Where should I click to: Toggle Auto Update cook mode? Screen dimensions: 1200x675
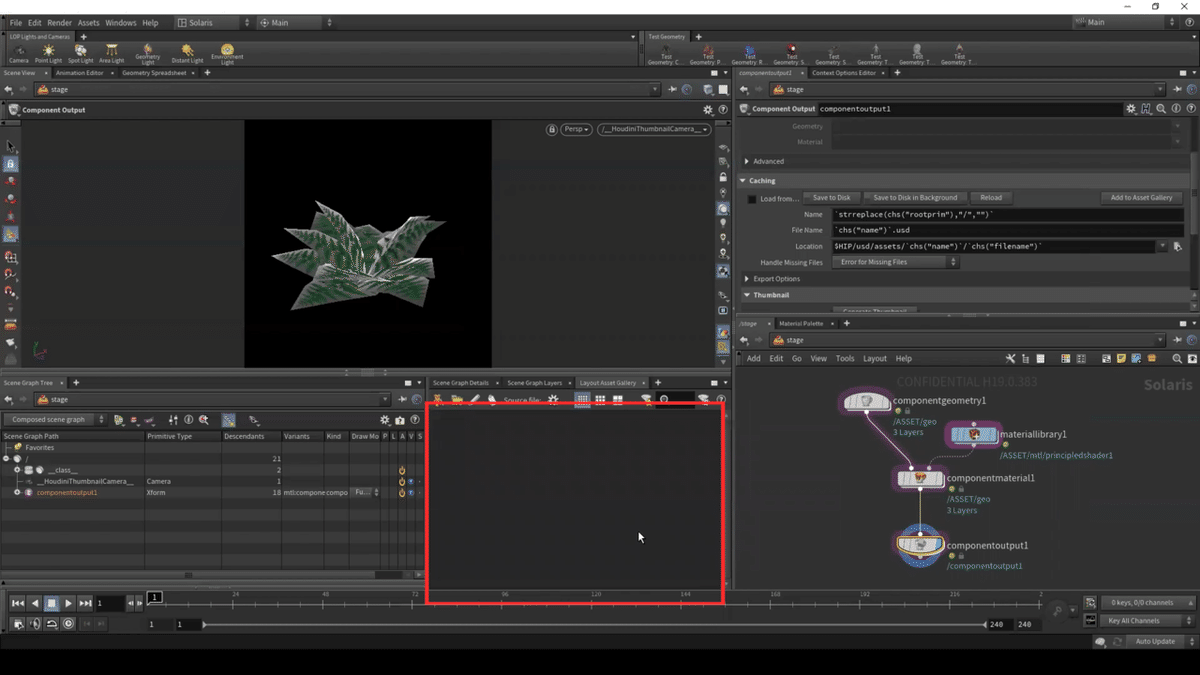(x=1155, y=641)
